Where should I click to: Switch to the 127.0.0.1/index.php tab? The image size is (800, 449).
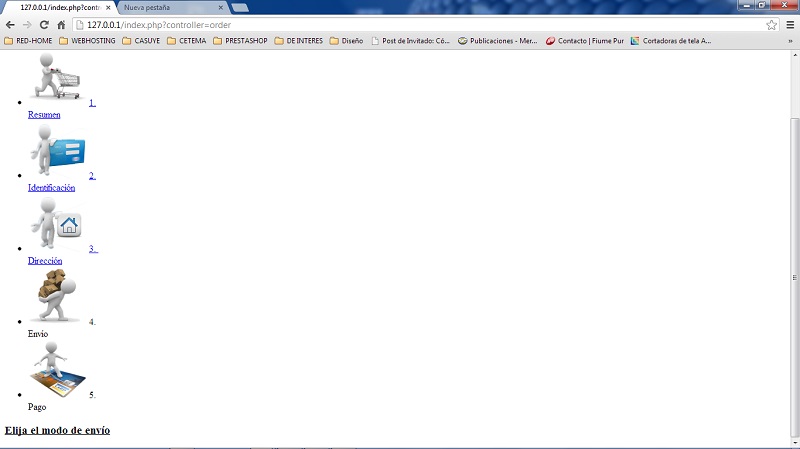point(59,8)
